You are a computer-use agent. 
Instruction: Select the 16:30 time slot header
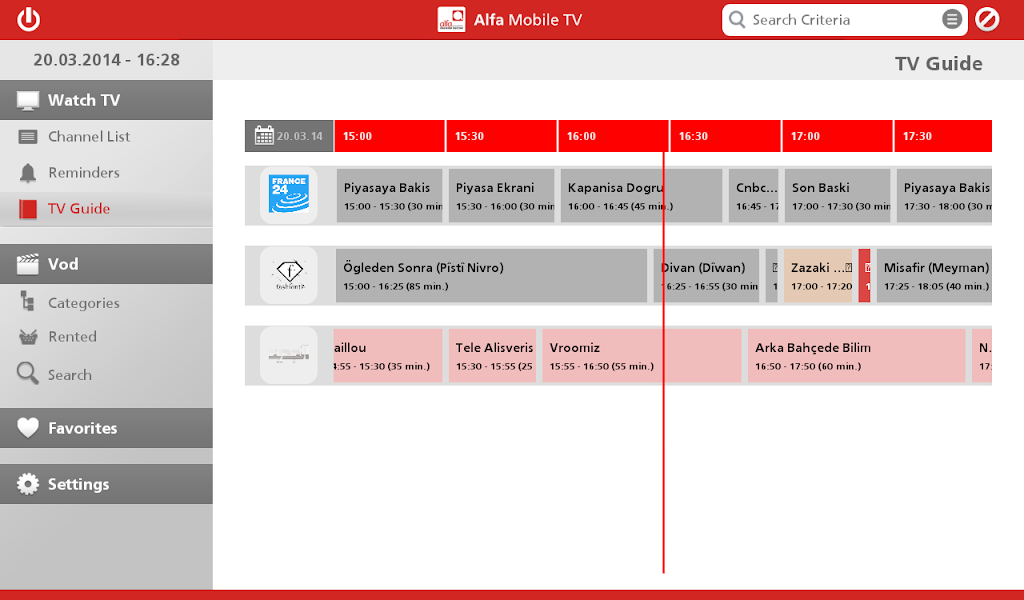[x=725, y=136]
